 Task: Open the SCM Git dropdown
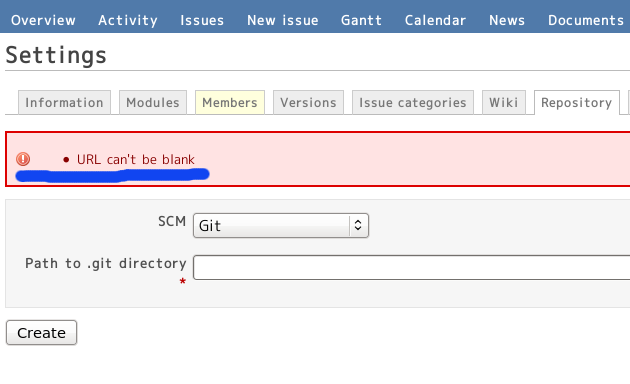coord(280,226)
